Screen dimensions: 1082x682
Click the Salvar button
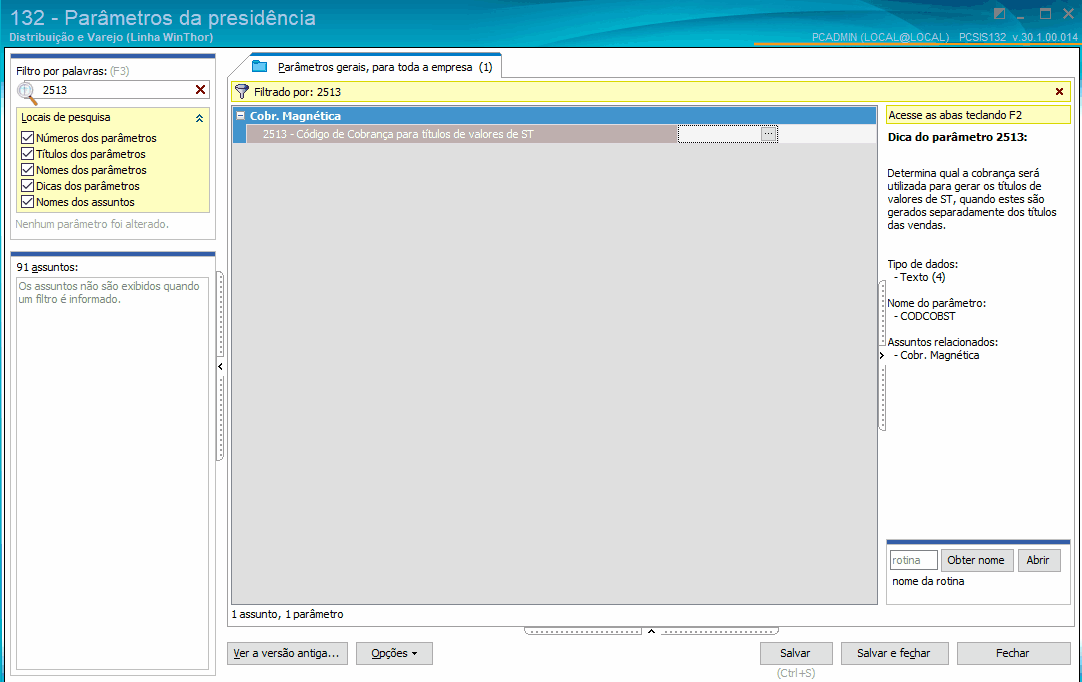[x=796, y=653]
